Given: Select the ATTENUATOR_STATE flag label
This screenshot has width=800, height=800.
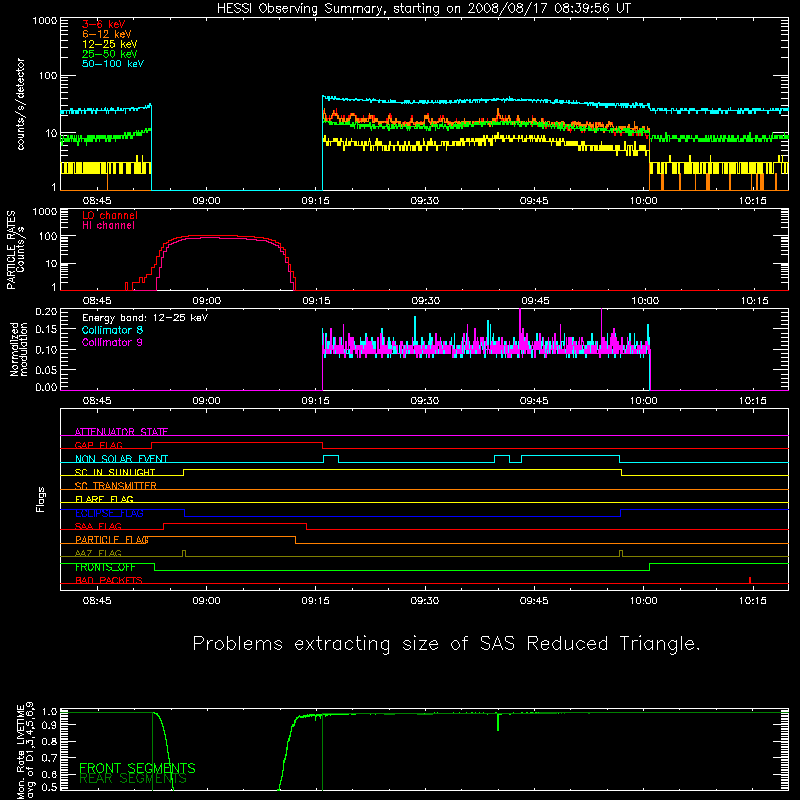Looking at the screenshot, I should (x=121, y=432).
